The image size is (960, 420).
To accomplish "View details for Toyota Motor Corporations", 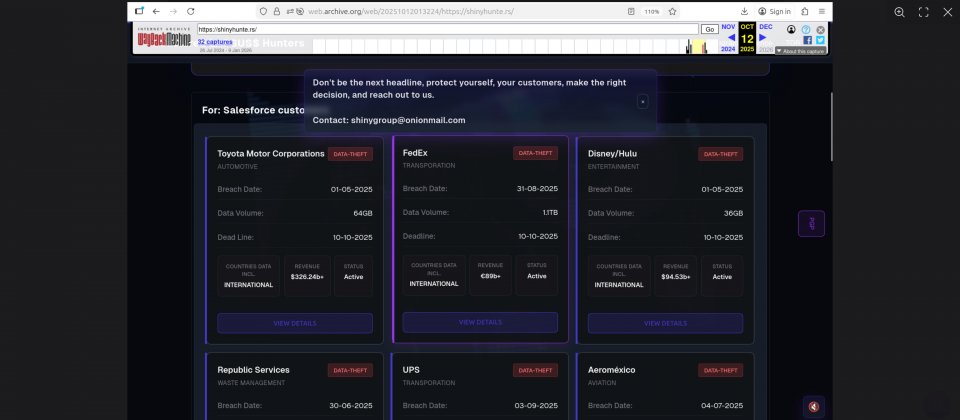I will click(295, 323).
